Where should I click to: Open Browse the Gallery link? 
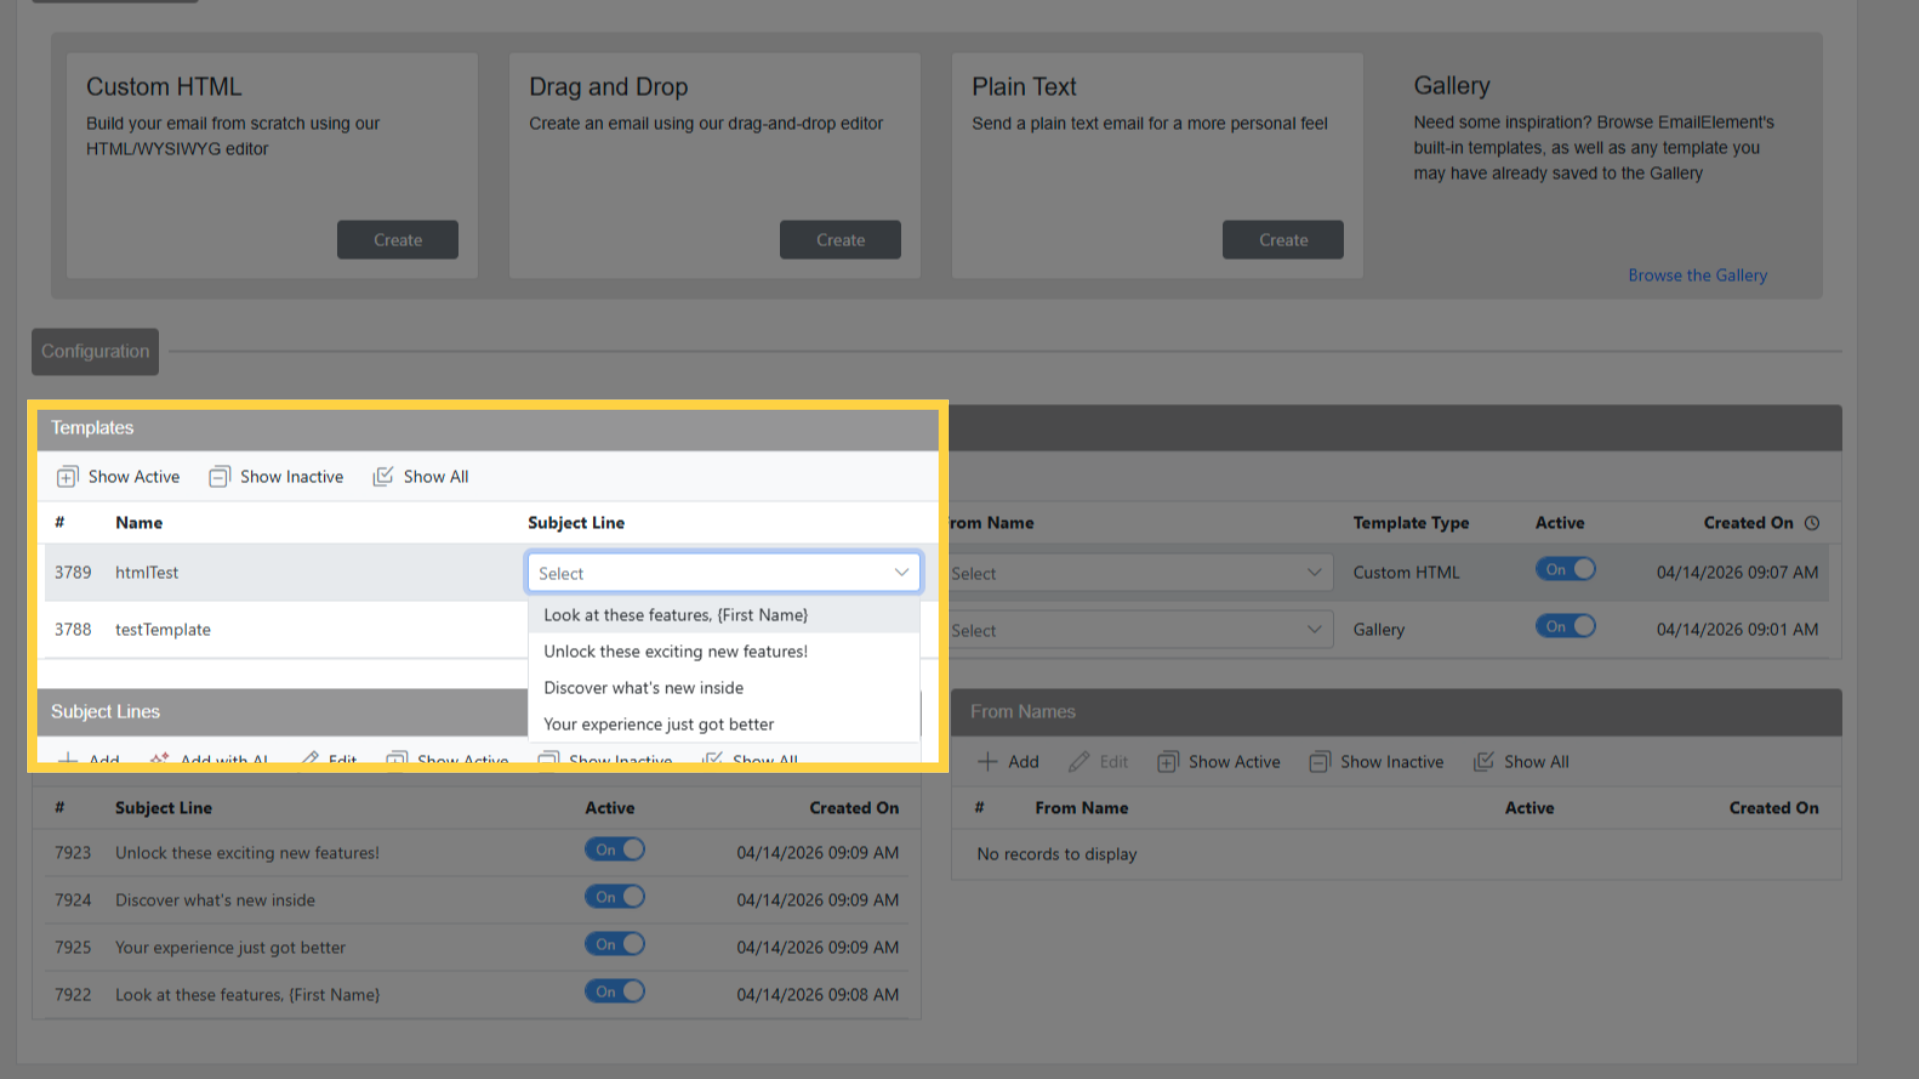tap(1697, 275)
